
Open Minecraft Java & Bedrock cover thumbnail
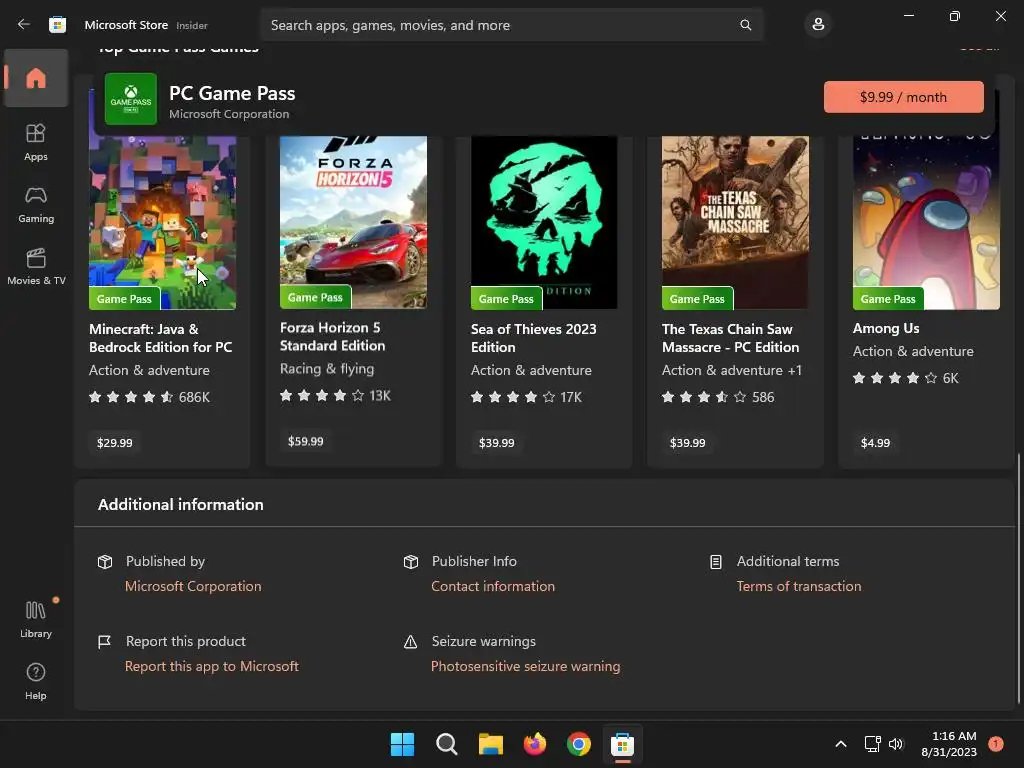163,222
